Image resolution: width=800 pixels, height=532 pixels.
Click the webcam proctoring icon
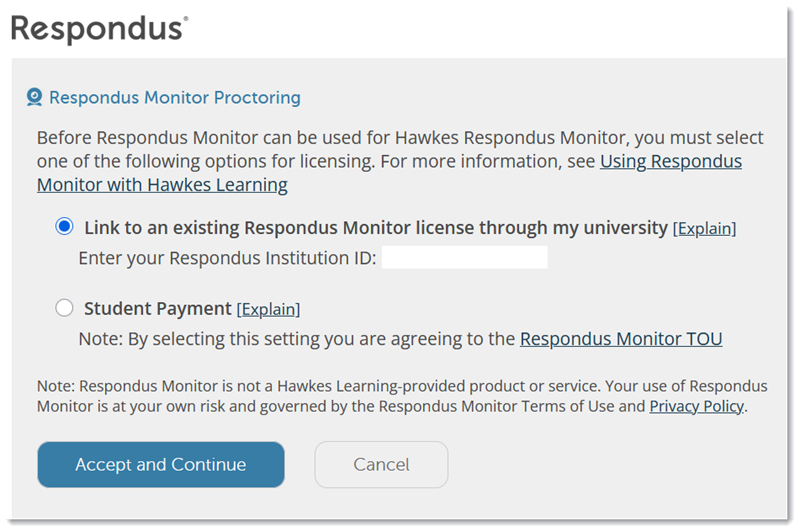tap(34, 97)
